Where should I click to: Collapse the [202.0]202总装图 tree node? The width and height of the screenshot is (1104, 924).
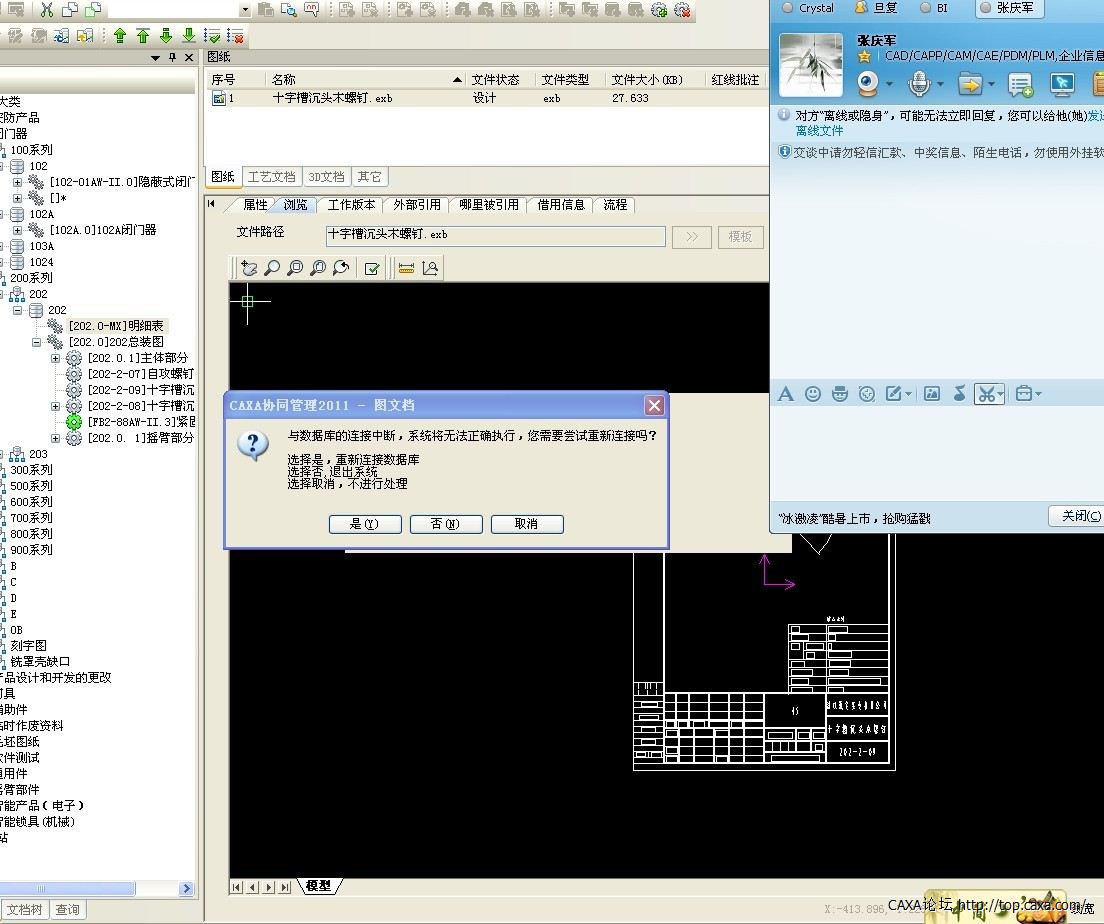pyautogui.click(x=37, y=342)
